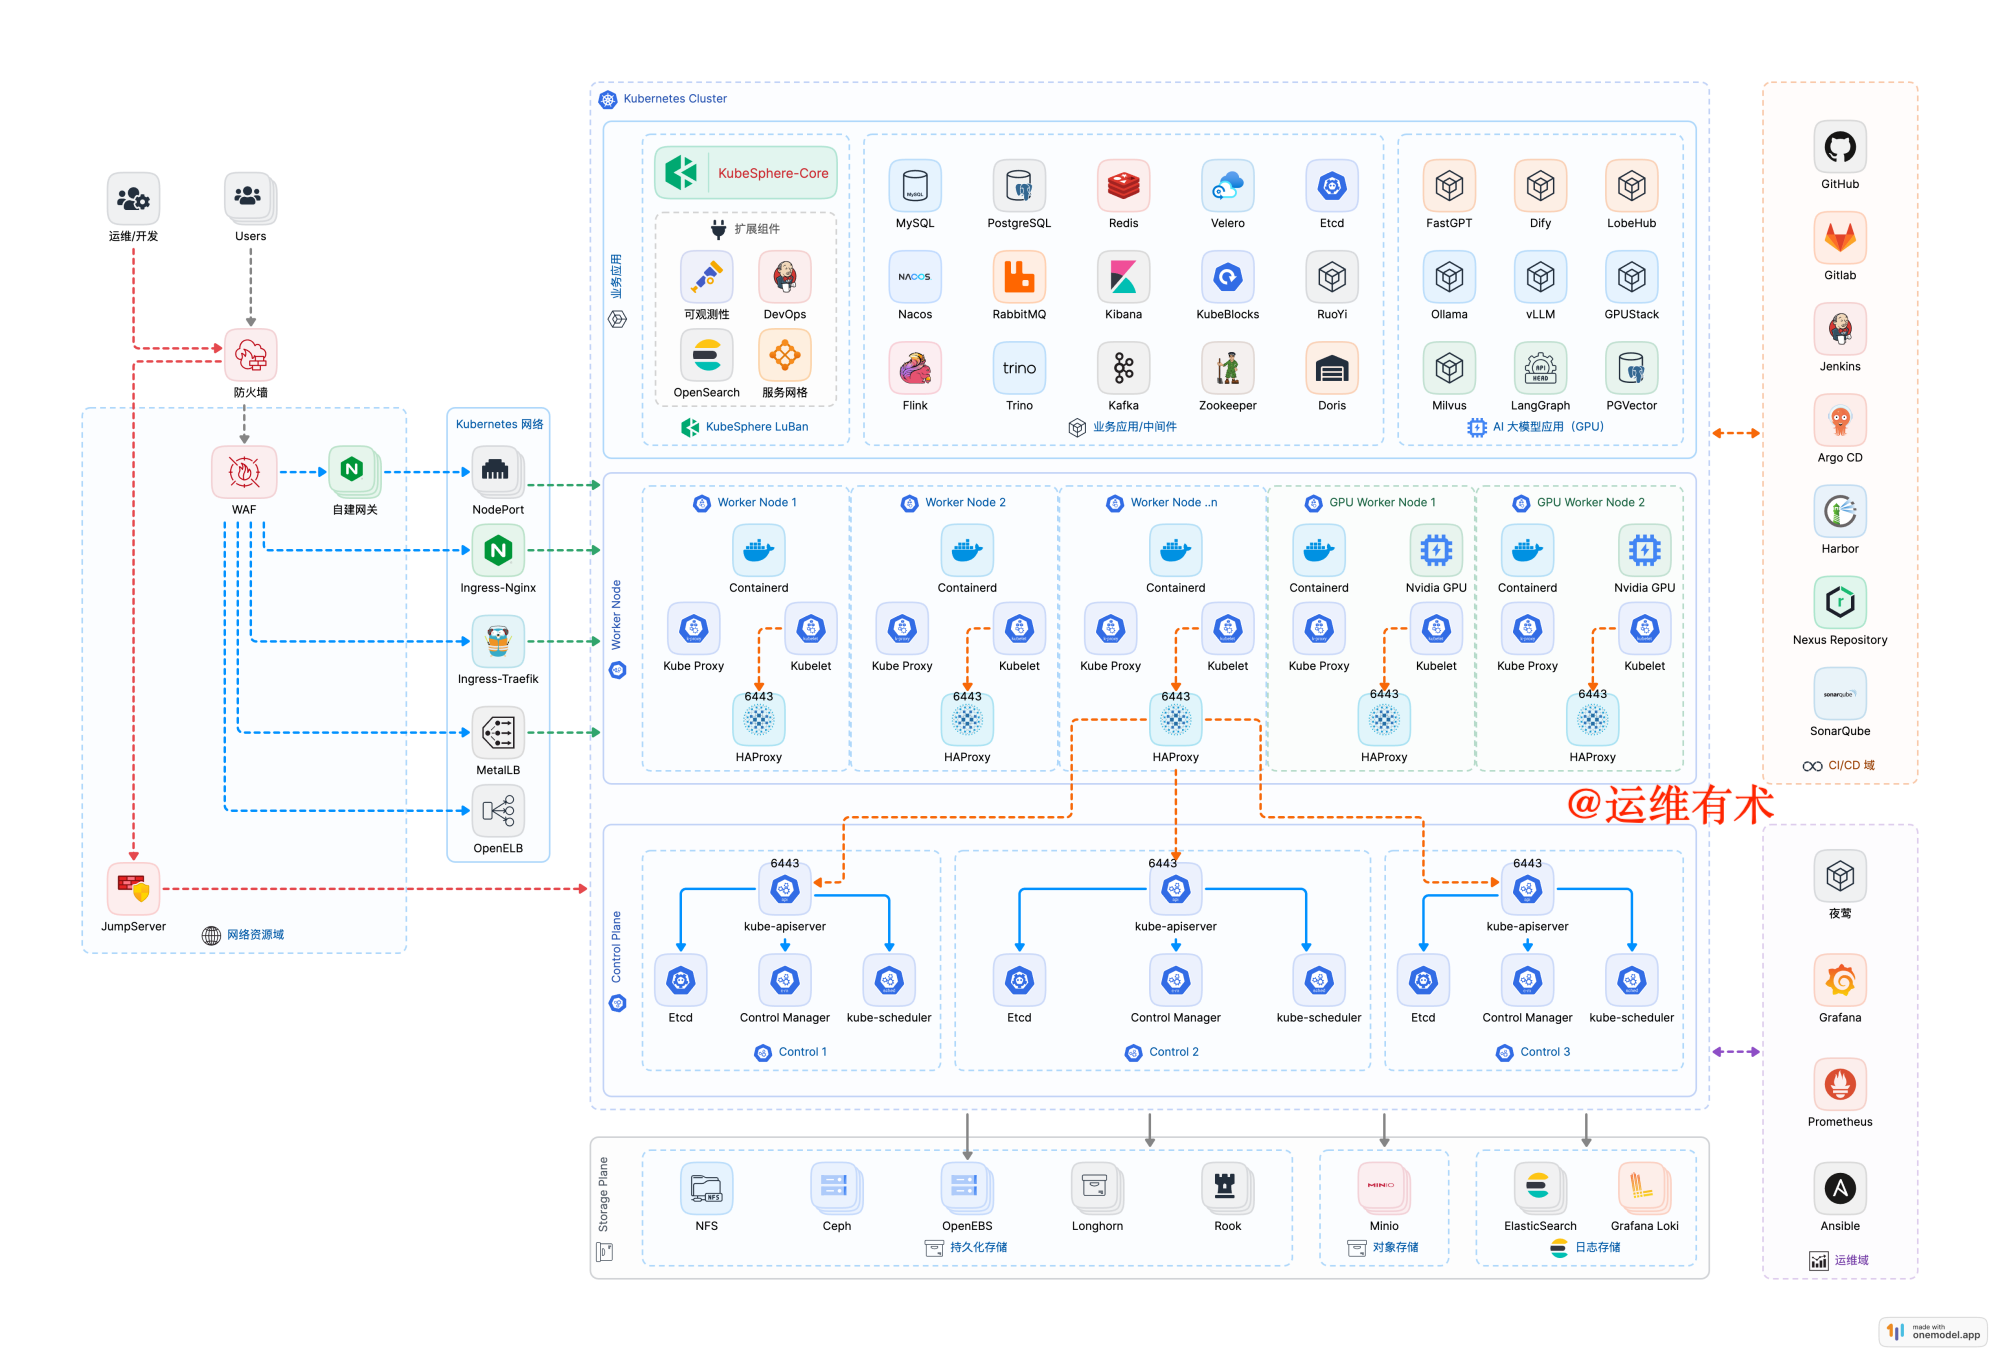This screenshot has width=2000, height=1361.
Task: Select the PostgreSQL elephant icon
Action: (1019, 186)
